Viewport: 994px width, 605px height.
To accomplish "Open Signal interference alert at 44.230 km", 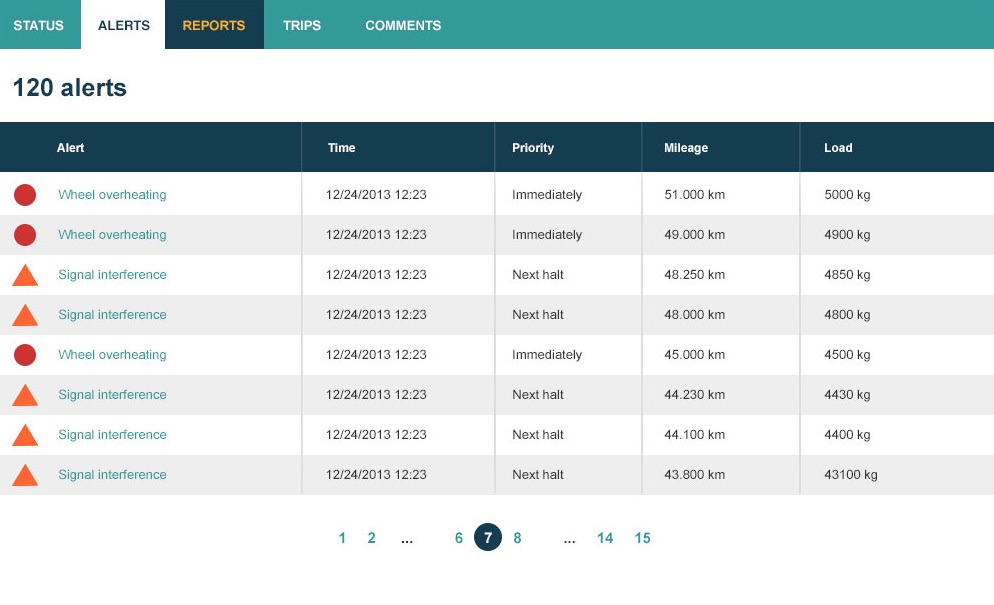I will tap(112, 394).
